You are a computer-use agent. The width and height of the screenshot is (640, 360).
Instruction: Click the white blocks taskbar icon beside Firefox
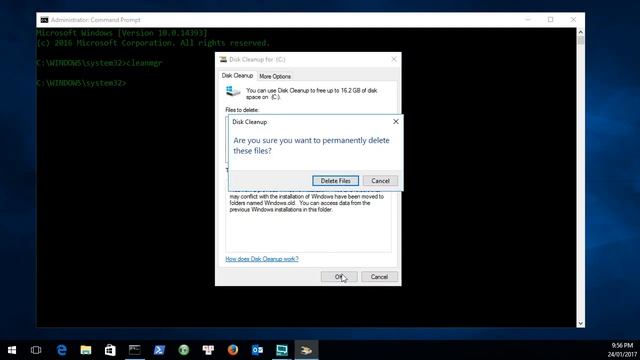point(208,350)
